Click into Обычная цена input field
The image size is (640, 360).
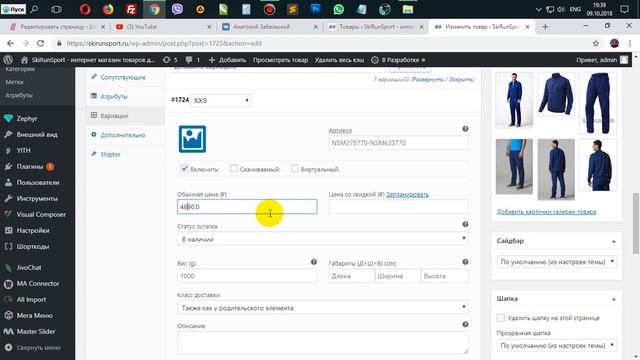[x=247, y=207]
